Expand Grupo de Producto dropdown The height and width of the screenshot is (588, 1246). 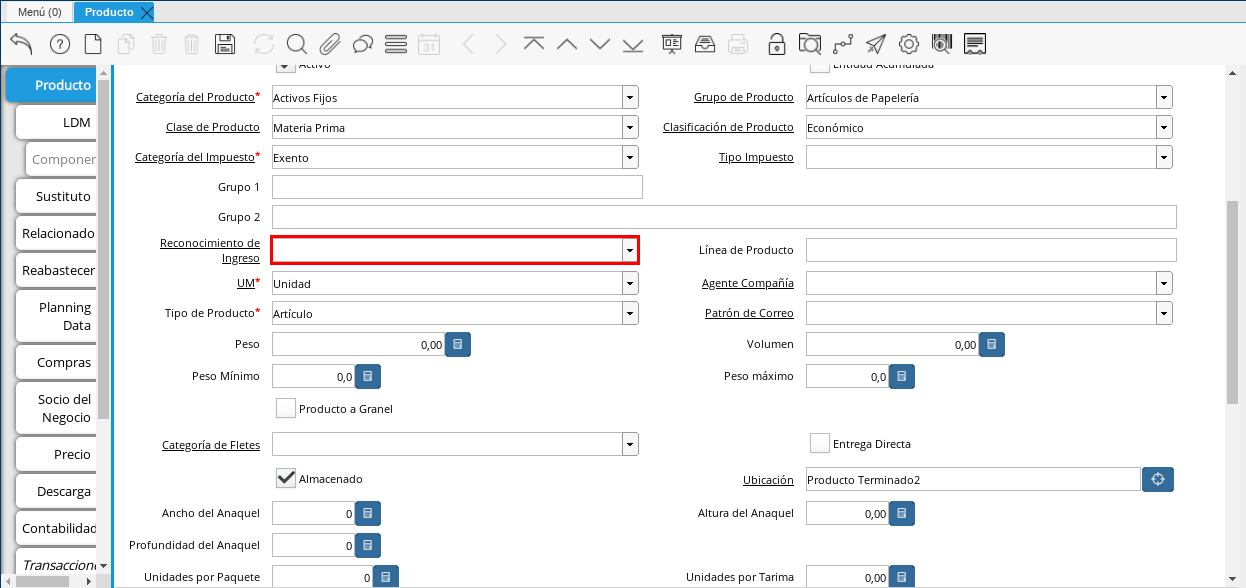[x=1164, y=97]
